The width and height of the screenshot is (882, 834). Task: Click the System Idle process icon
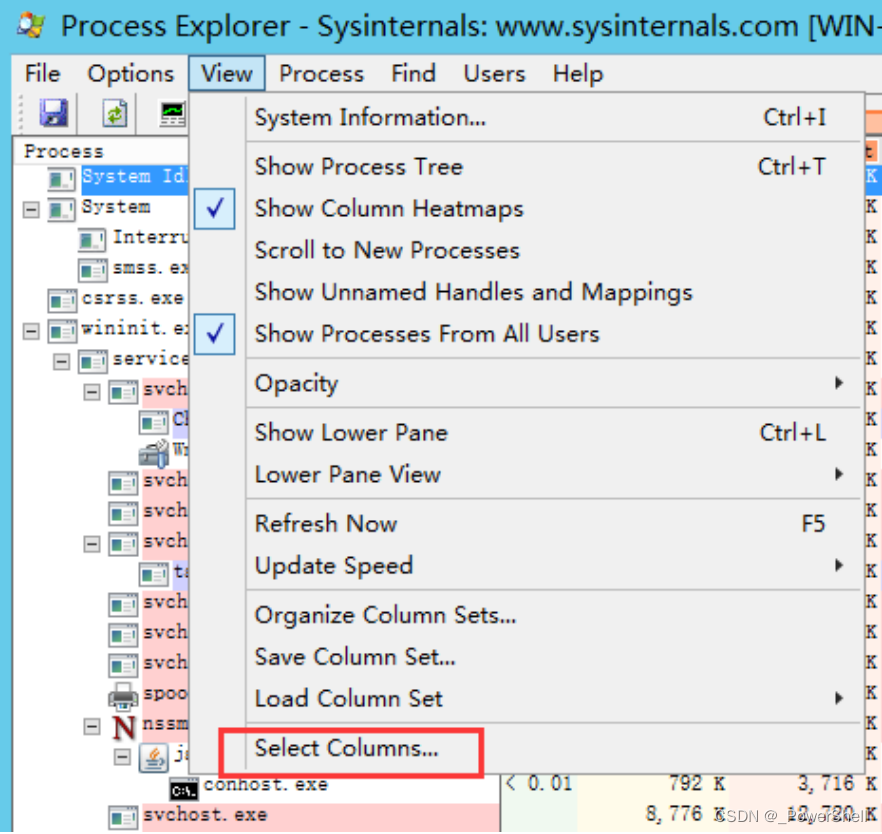coord(61,179)
